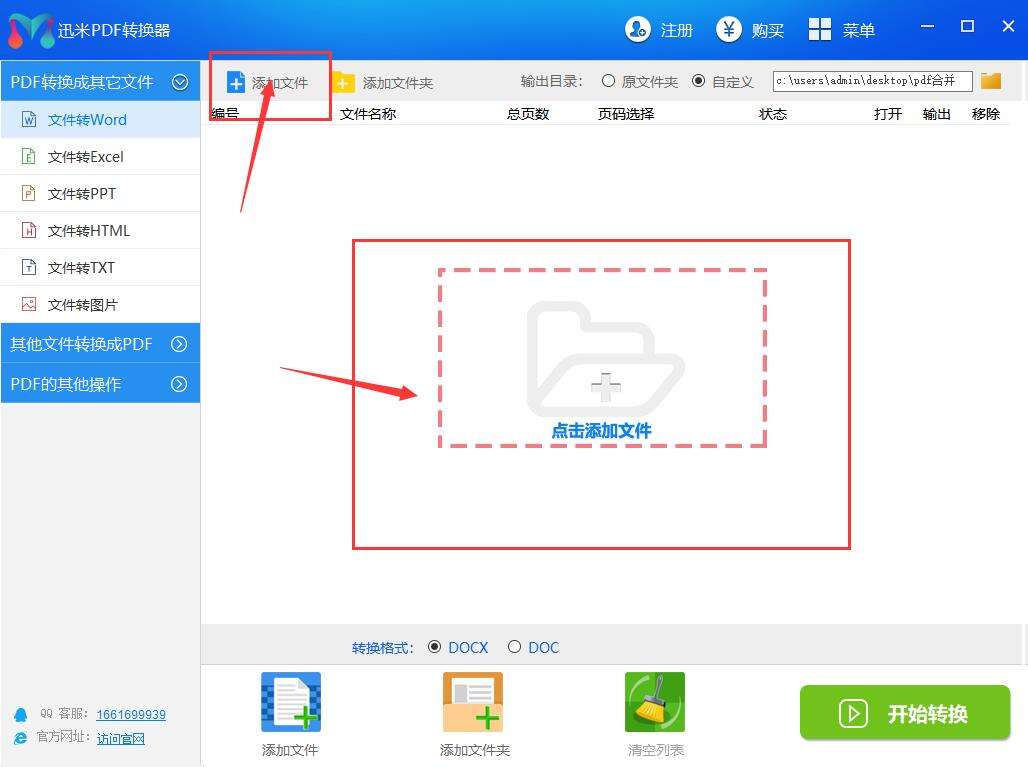Click the 总页数 column header

(528, 114)
